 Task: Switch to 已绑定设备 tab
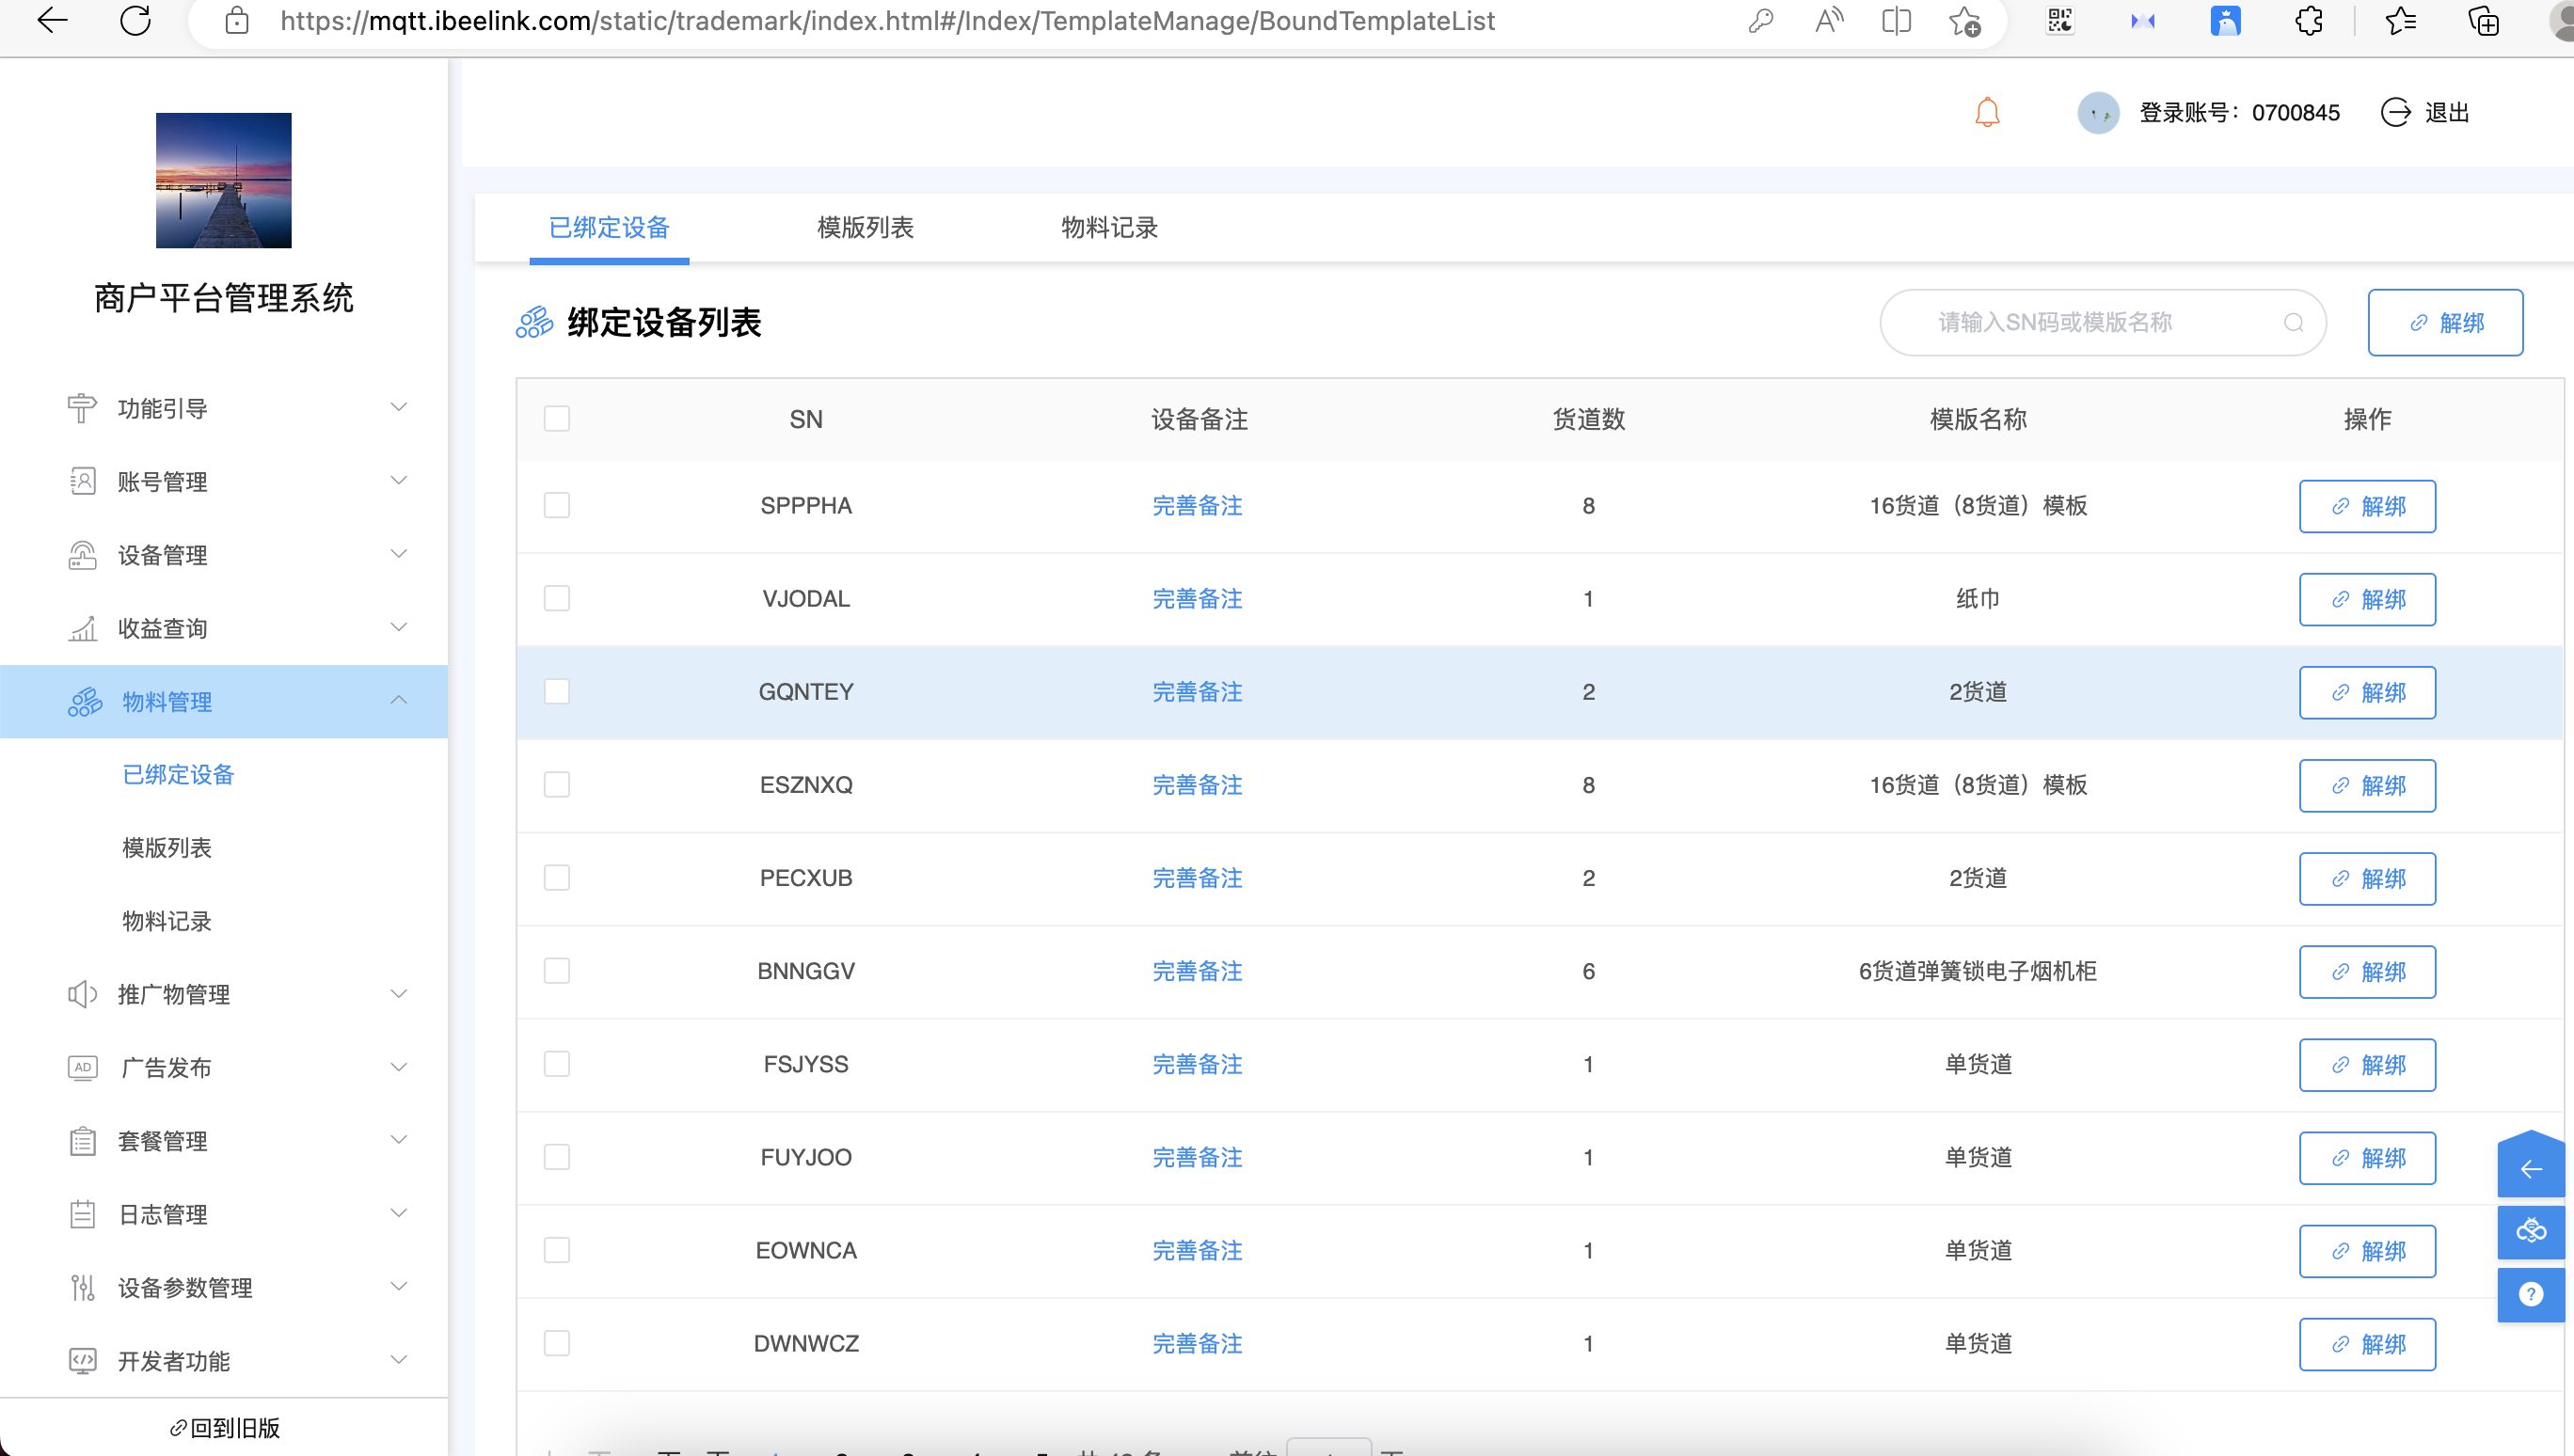pyautogui.click(x=609, y=228)
